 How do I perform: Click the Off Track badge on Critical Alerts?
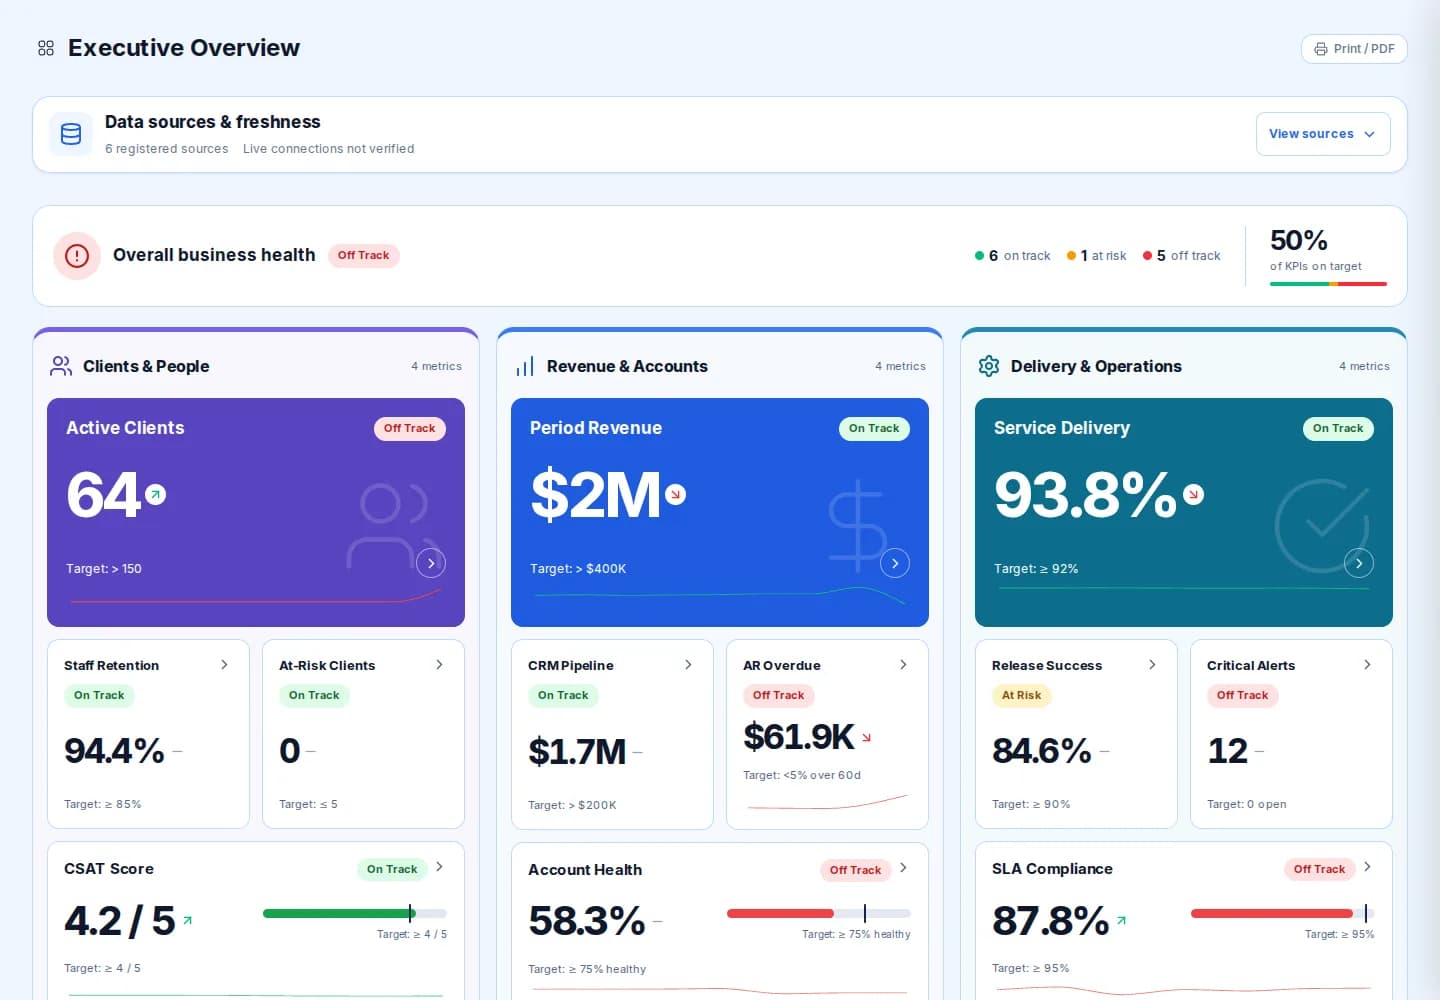pos(1242,696)
